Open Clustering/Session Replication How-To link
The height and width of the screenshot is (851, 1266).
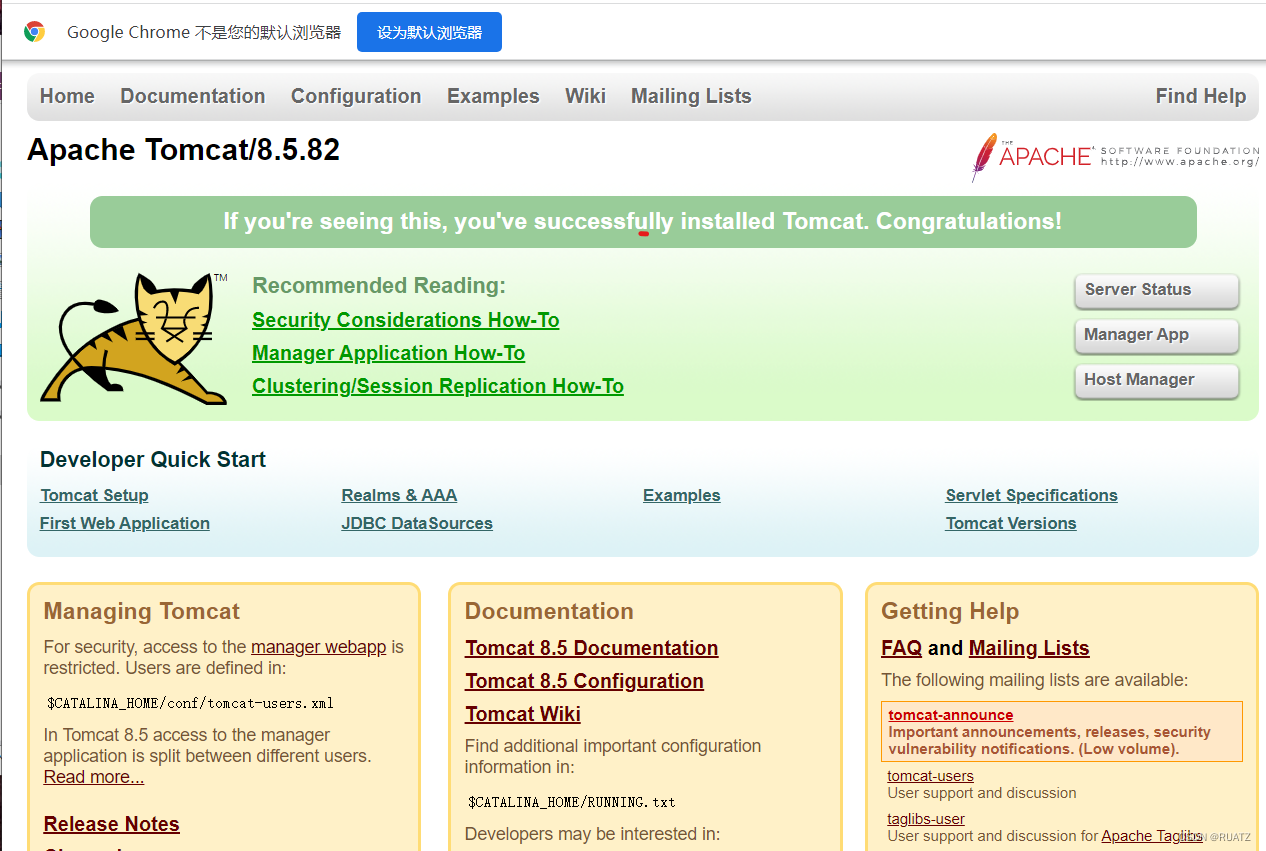coord(438,386)
